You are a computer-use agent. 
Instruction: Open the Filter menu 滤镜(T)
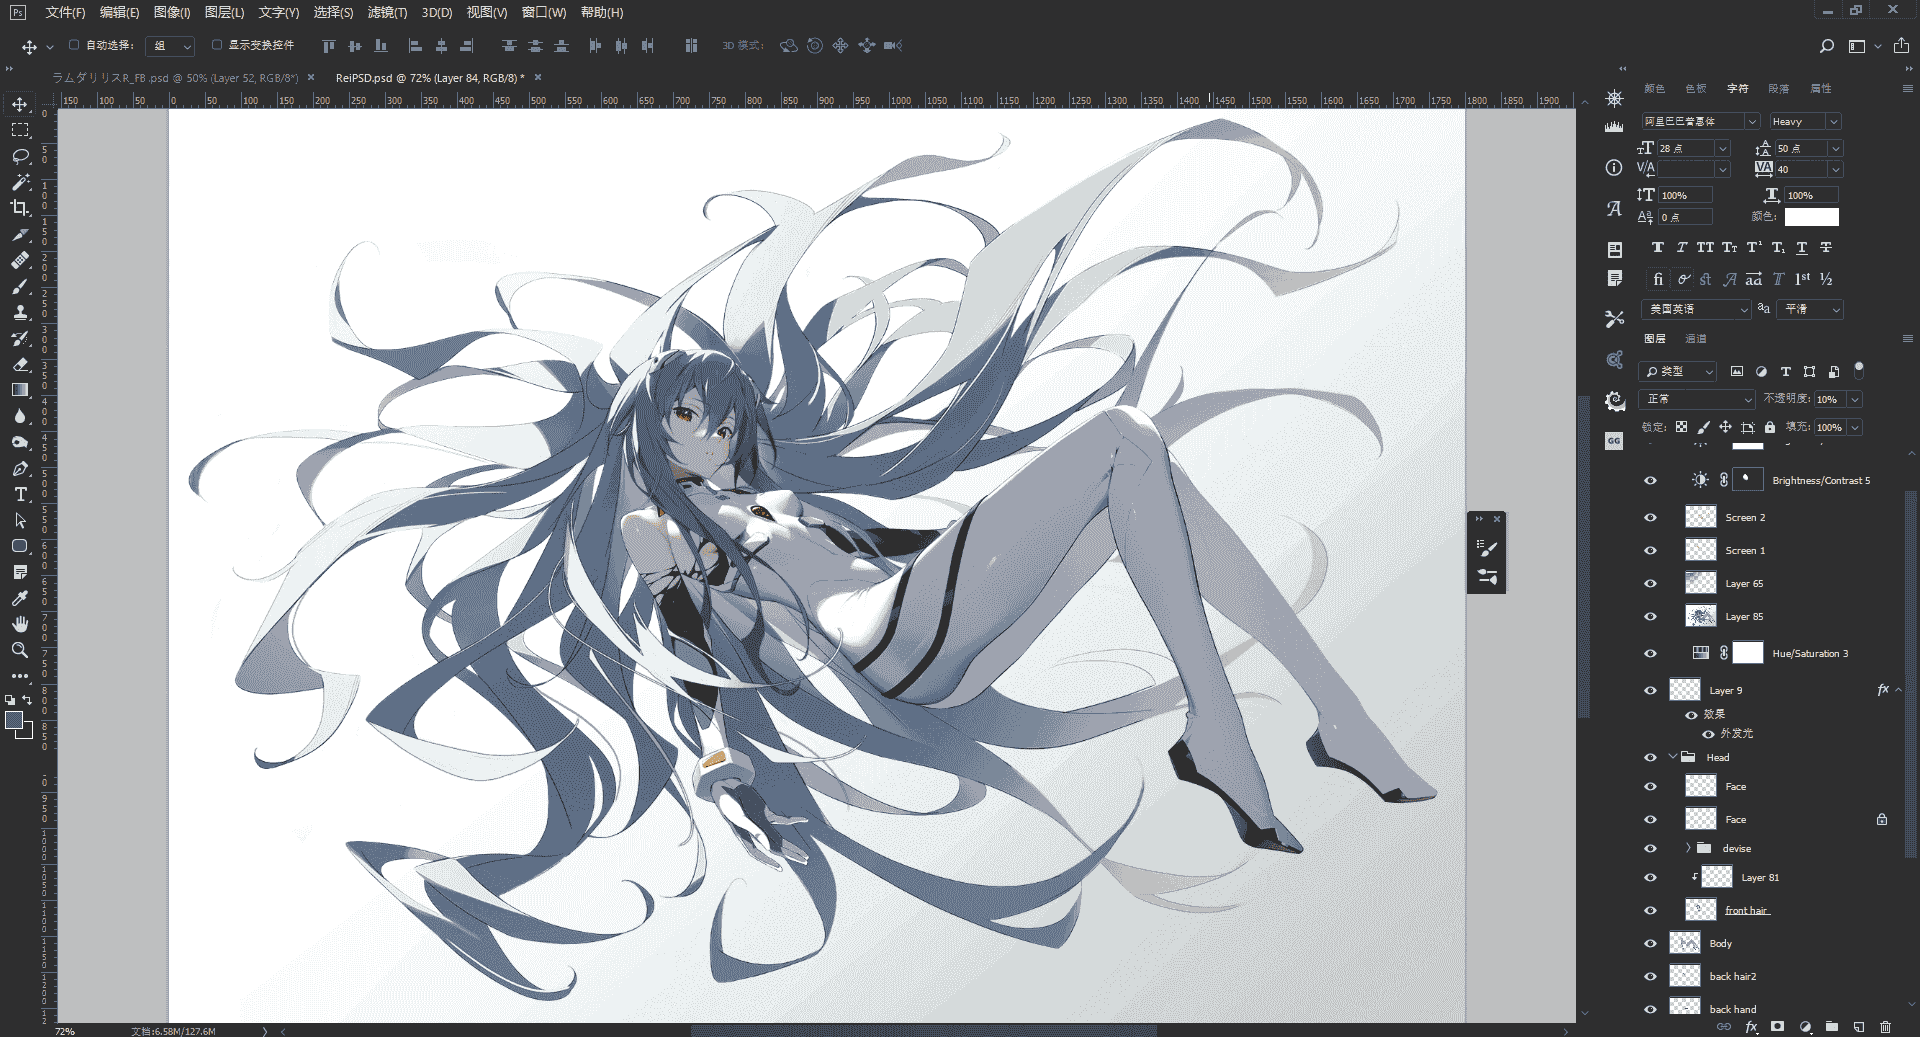click(x=387, y=12)
